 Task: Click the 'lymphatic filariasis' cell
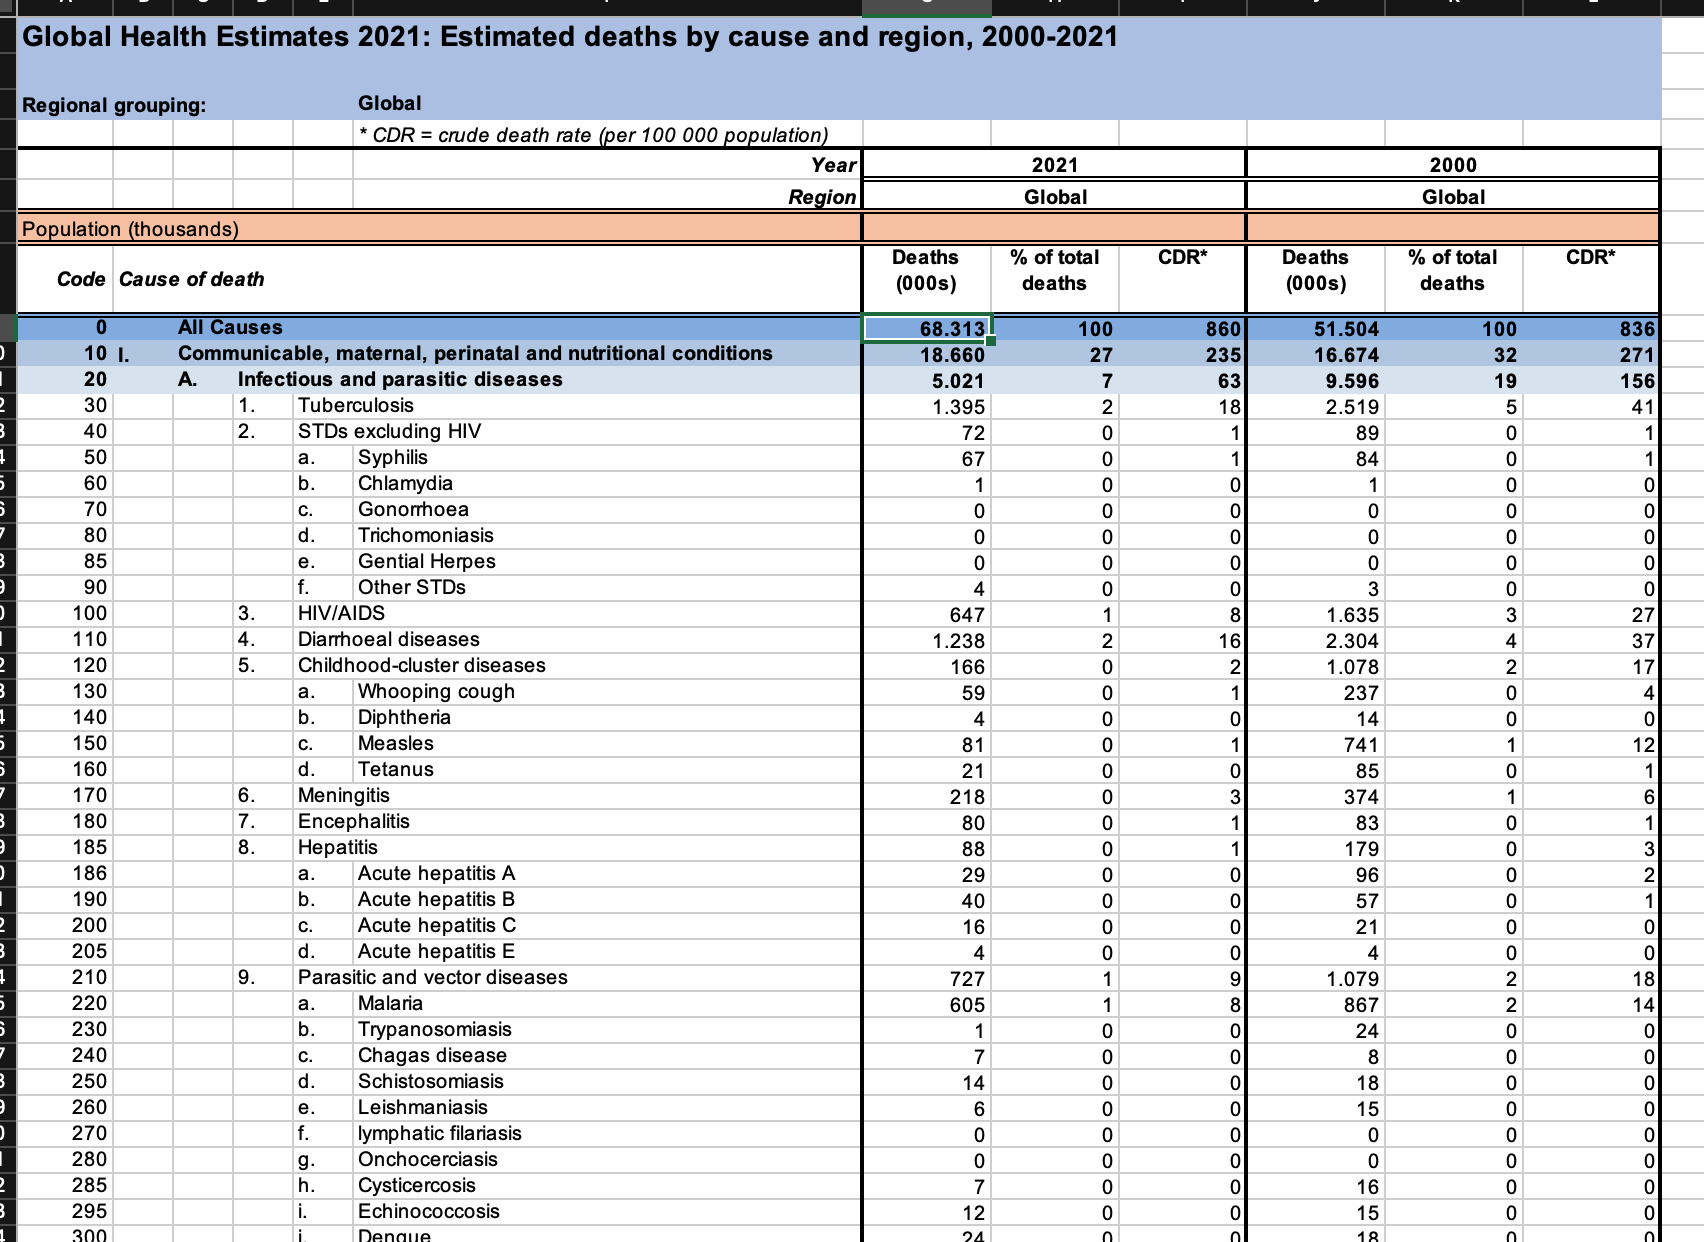440,1133
